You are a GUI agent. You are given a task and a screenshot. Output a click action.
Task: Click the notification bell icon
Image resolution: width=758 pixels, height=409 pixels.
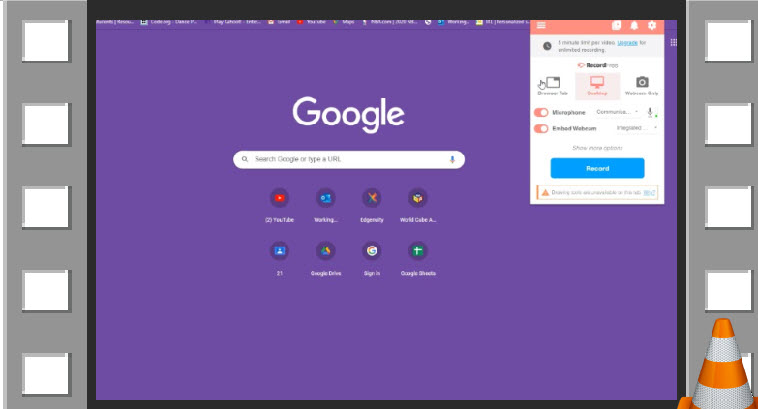pyautogui.click(x=634, y=25)
